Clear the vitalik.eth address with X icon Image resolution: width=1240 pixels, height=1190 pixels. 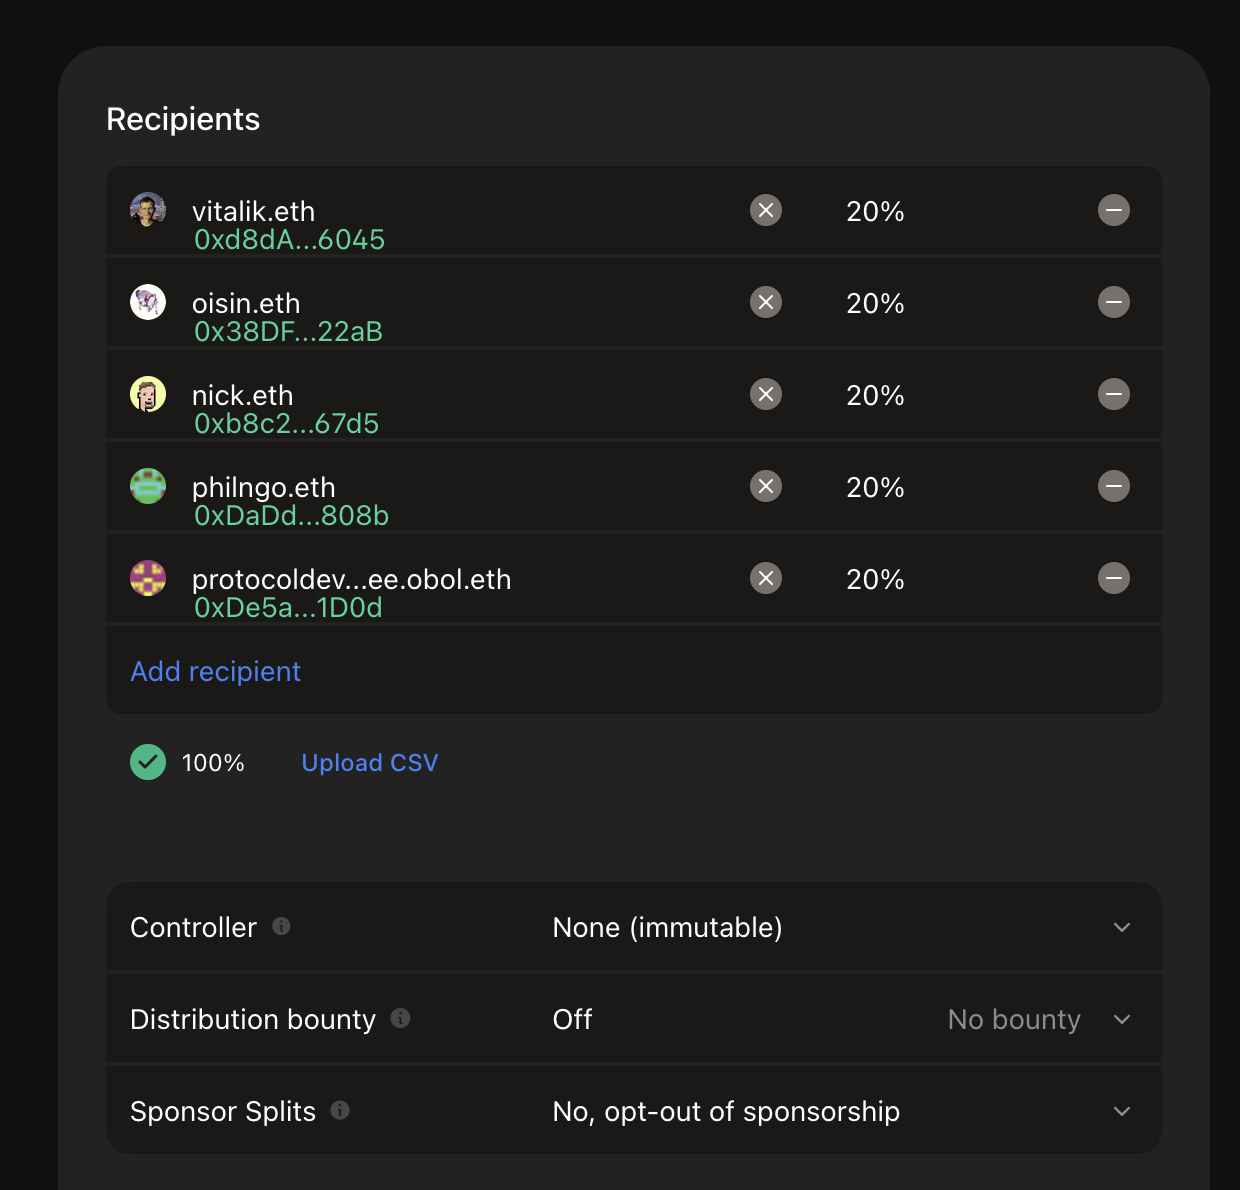click(766, 210)
